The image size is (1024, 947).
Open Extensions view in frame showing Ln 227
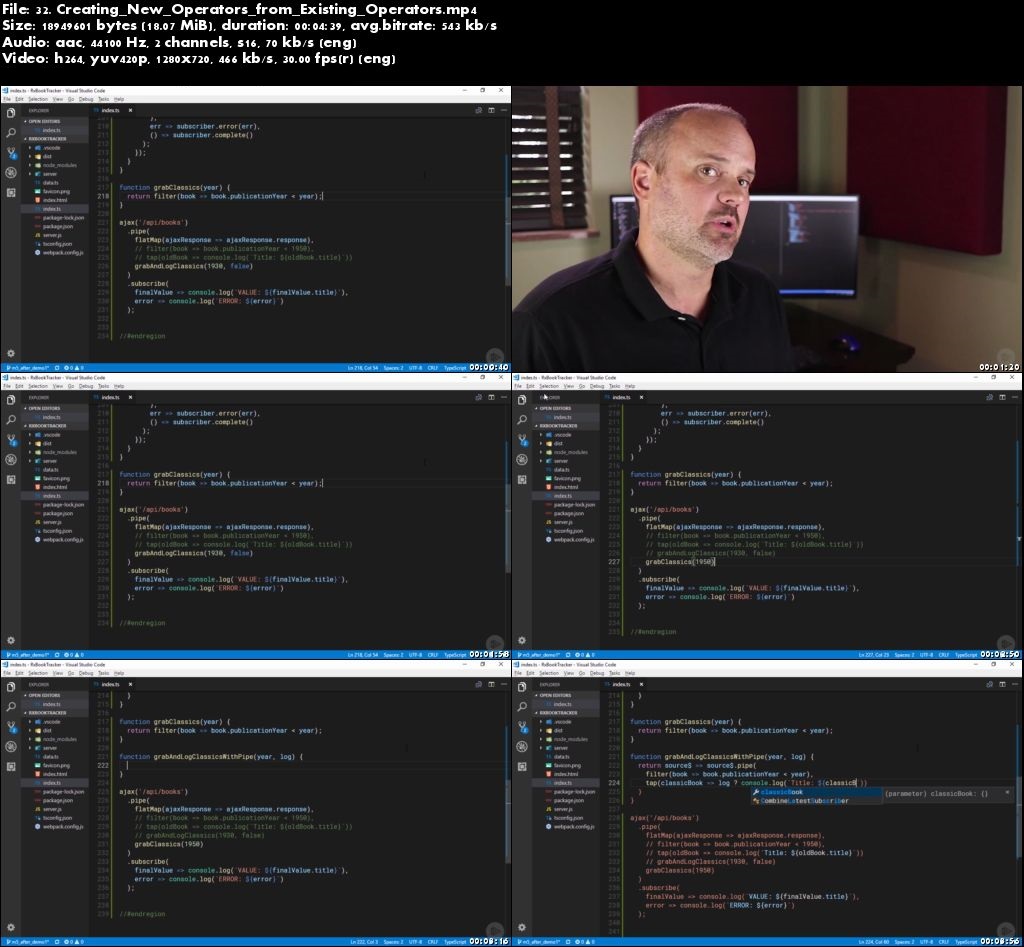tap(522, 479)
